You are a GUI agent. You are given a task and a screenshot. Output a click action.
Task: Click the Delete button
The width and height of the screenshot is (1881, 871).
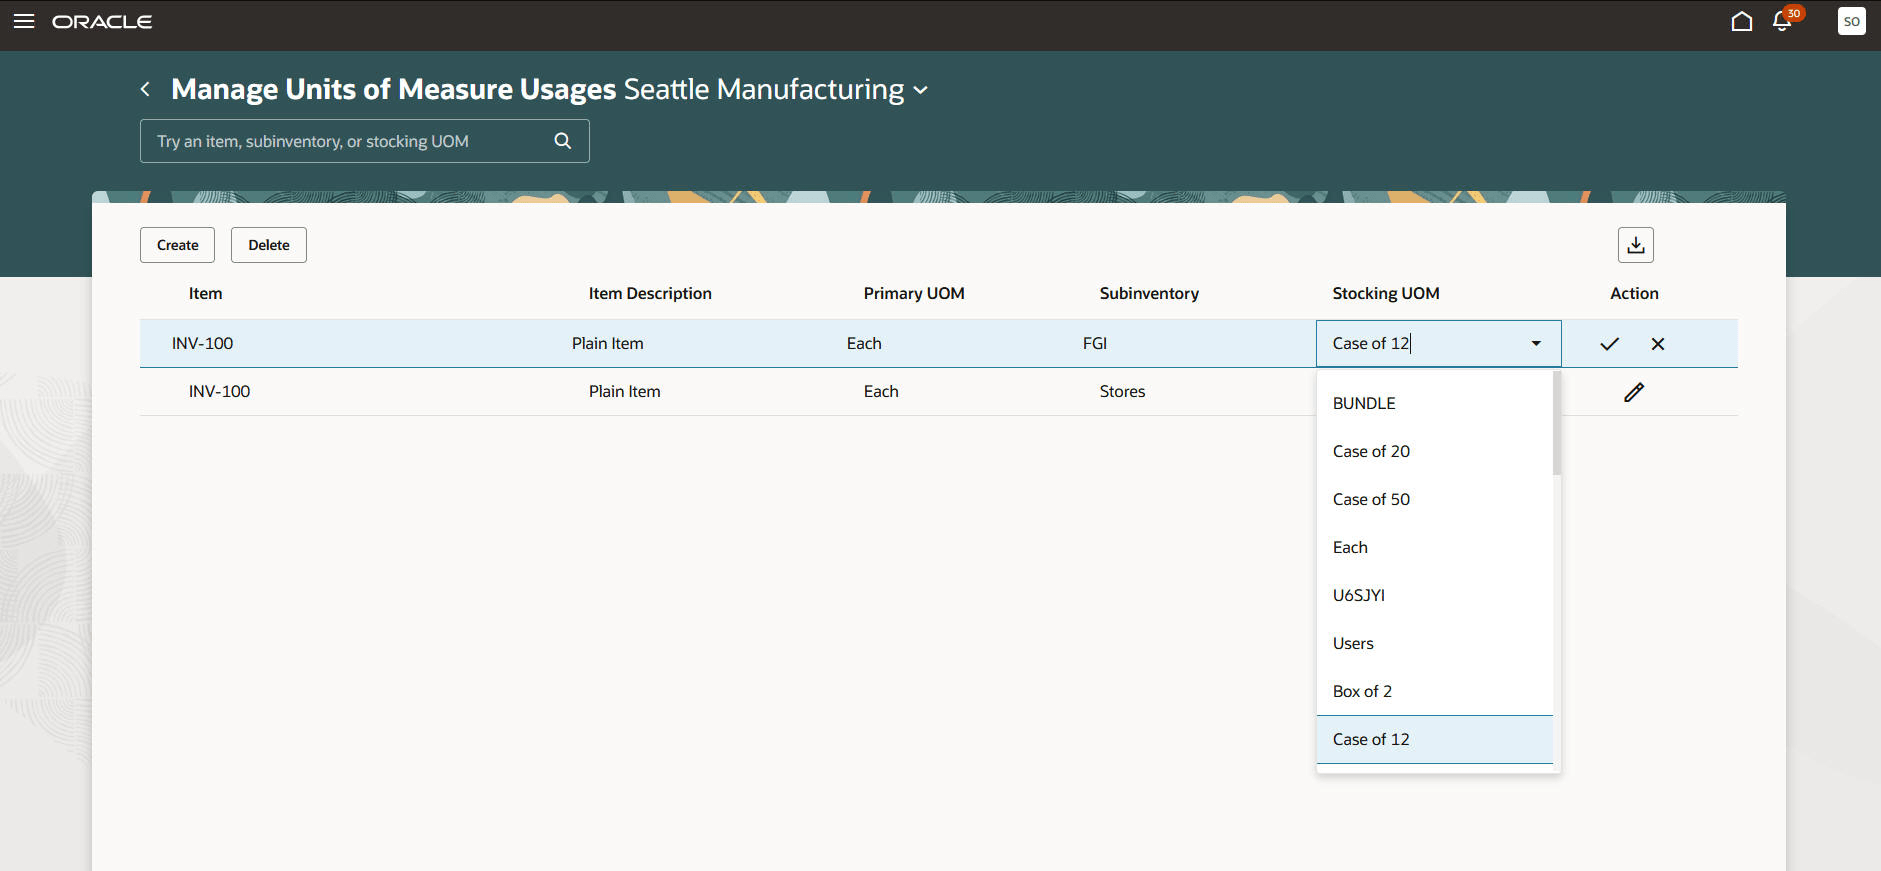268,245
